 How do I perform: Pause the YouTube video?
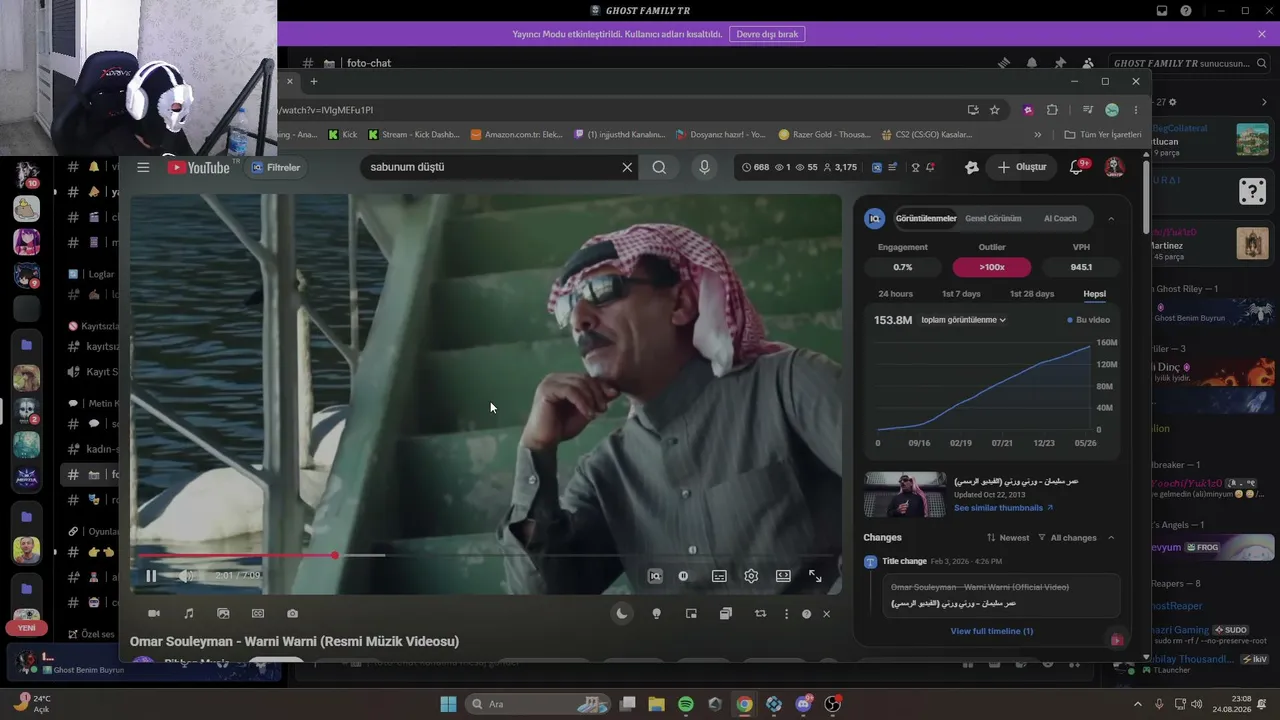[x=151, y=575]
